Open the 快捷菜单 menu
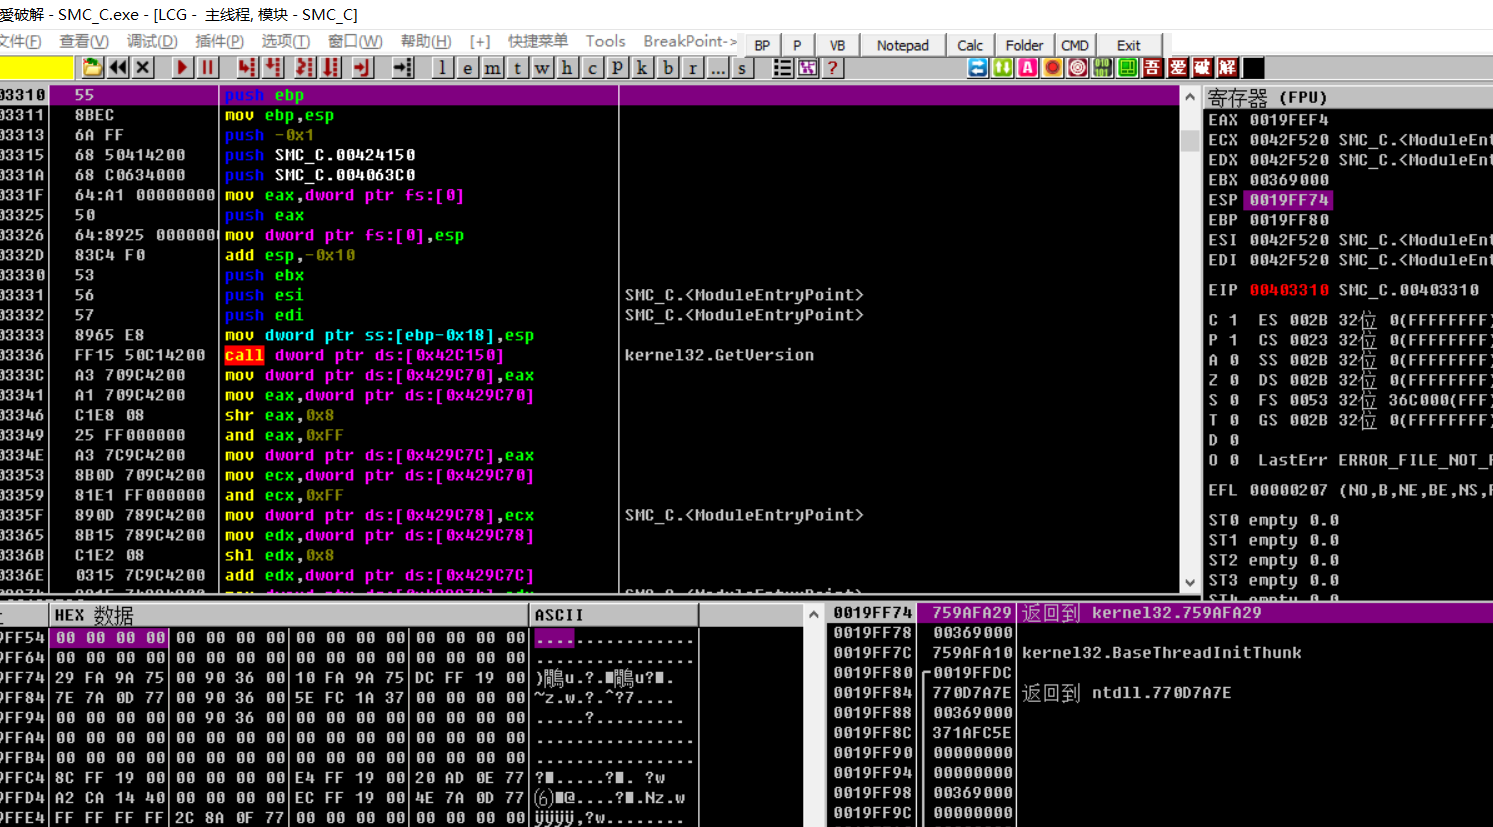The width and height of the screenshot is (1493, 827). pos(538,41)
